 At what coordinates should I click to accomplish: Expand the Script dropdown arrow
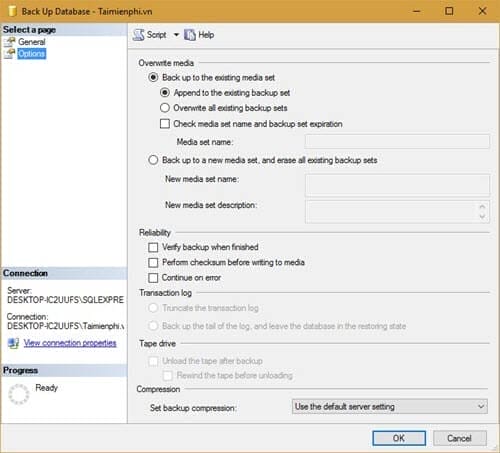click(176, 35)
